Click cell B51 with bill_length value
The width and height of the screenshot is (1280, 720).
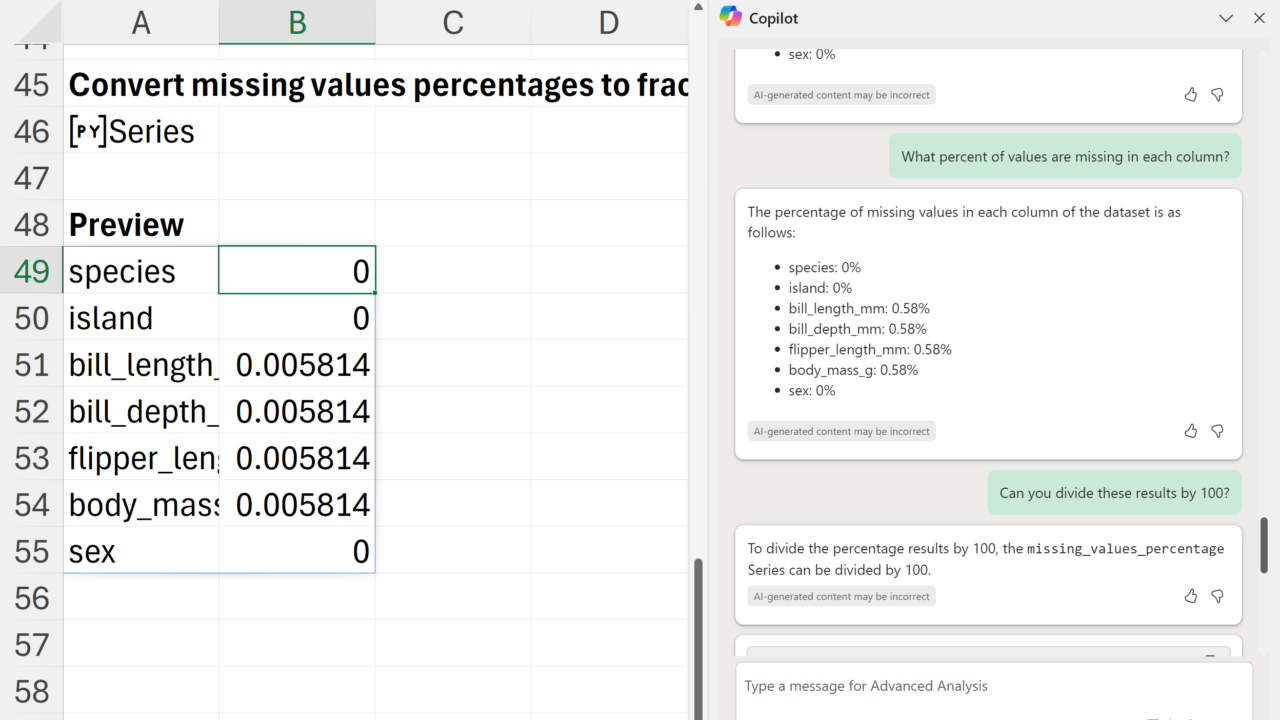(297, 365)
